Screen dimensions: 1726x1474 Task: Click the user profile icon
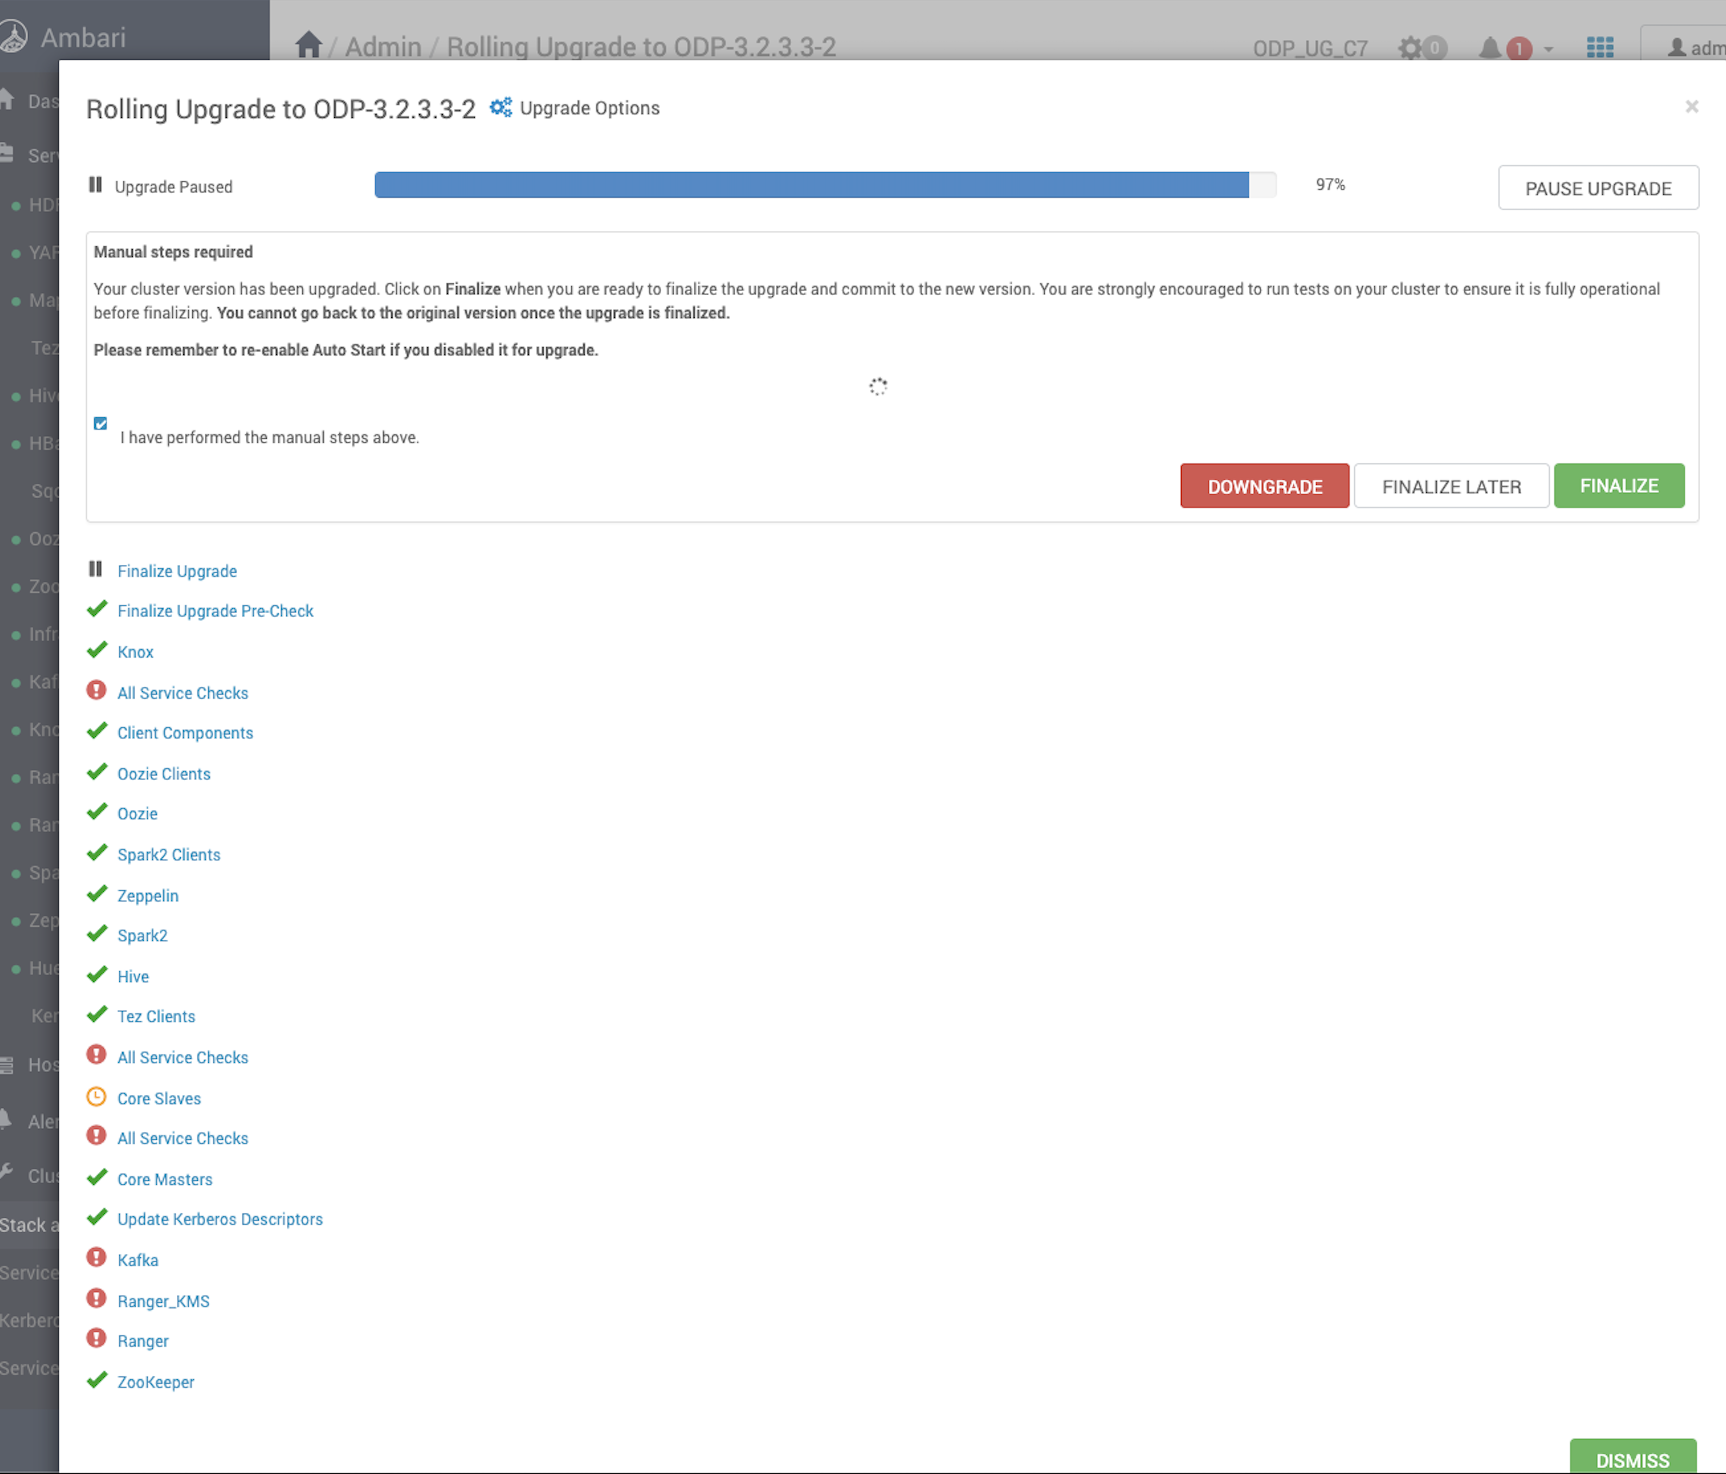[1677, 48]
